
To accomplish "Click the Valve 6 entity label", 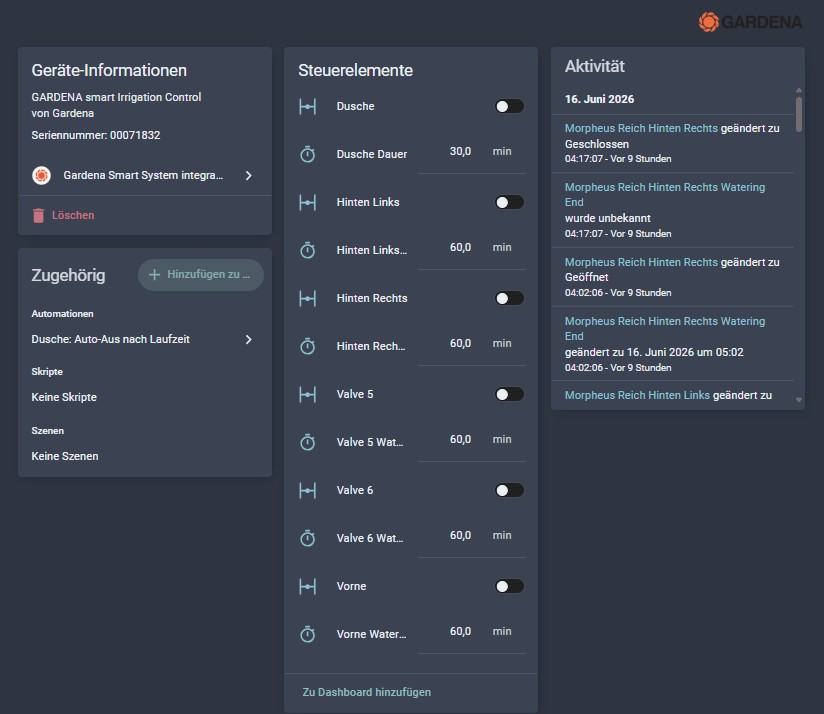I will tap(355, 490).
